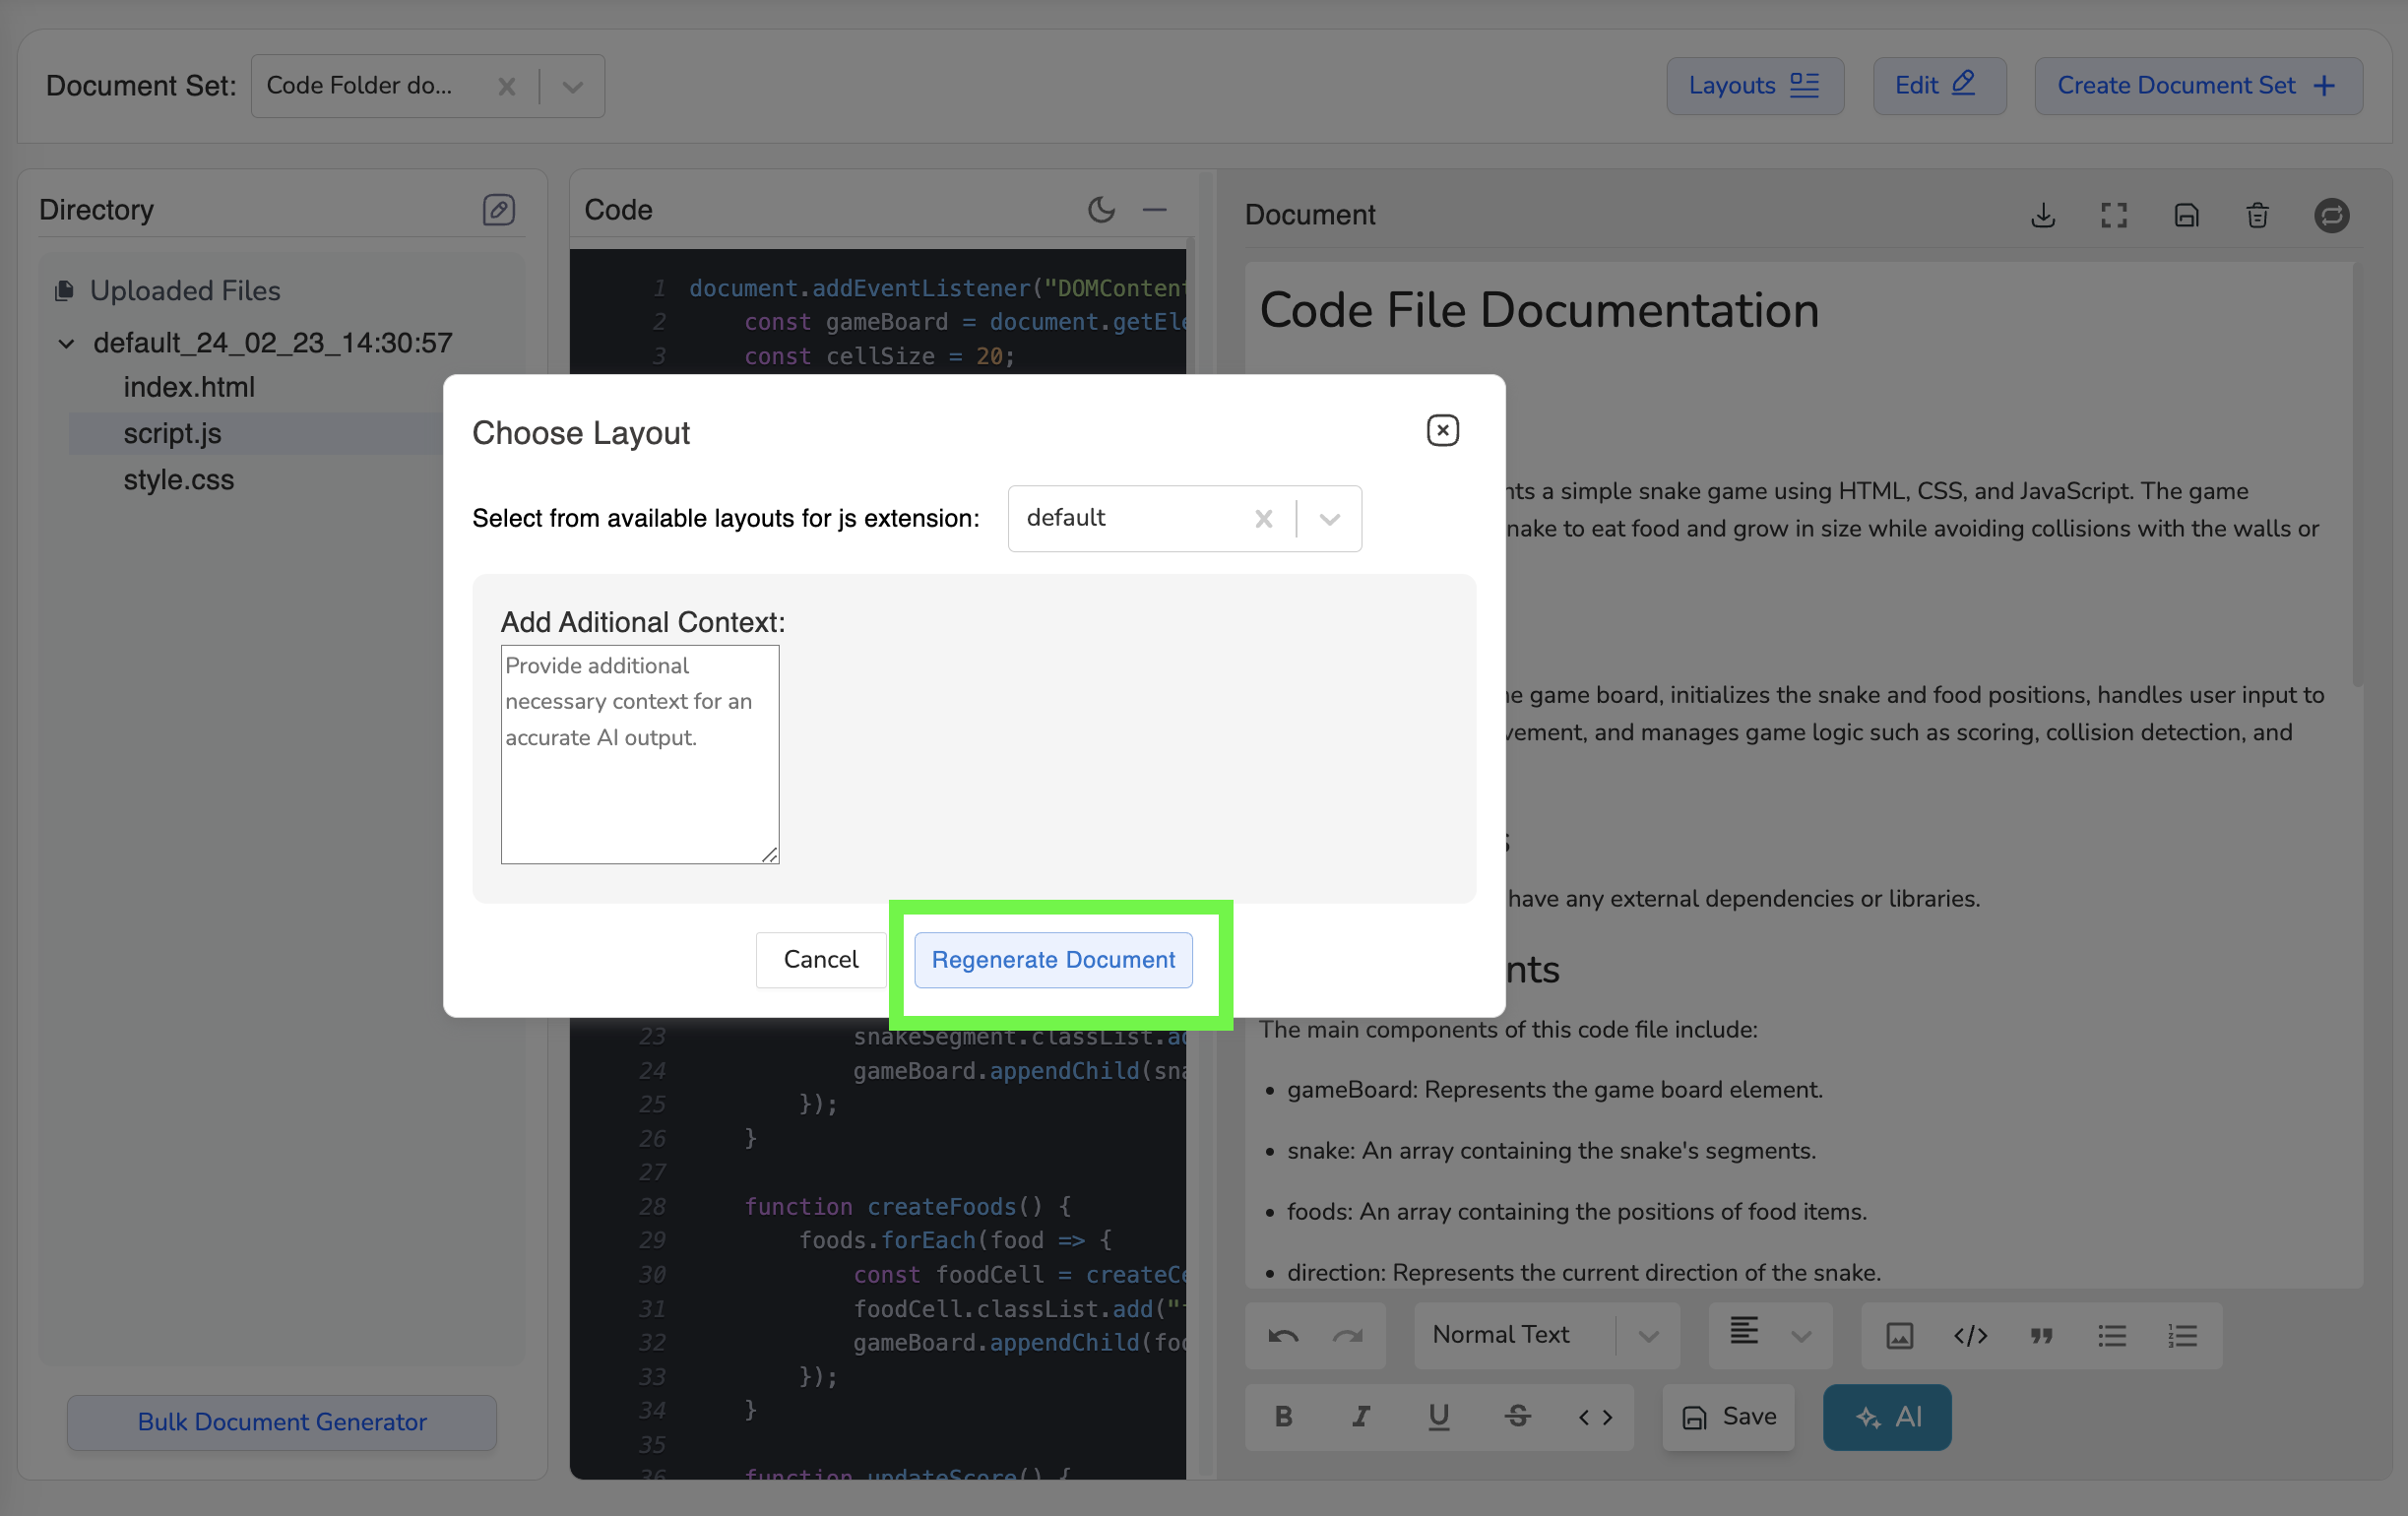Minimize the Code panel with dash icon
The height and width of the screenshot is (1516, 2408).
(x=1155, y=209)
